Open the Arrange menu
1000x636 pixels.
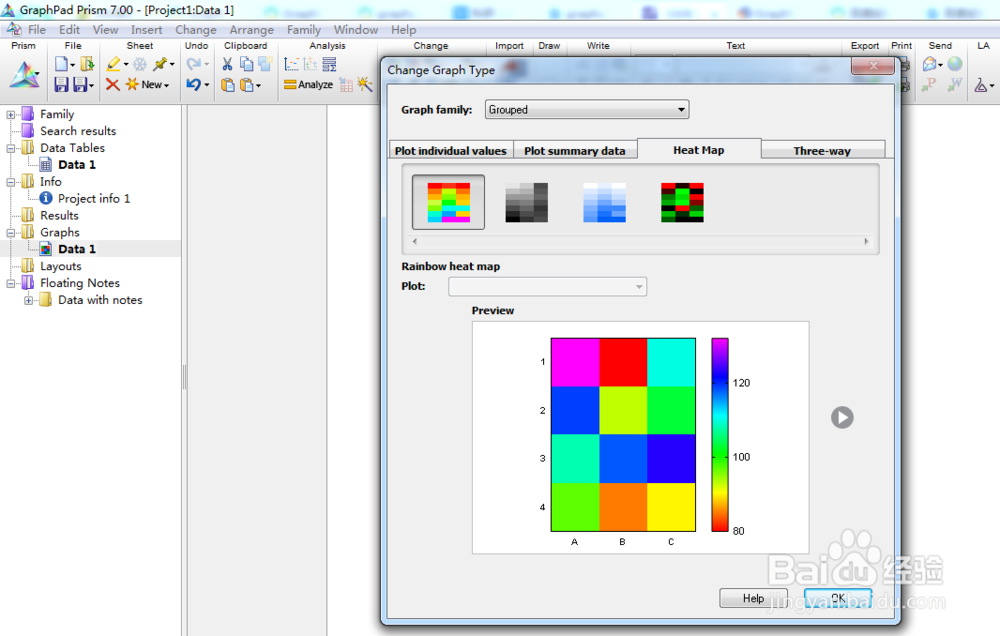[251, 30]
